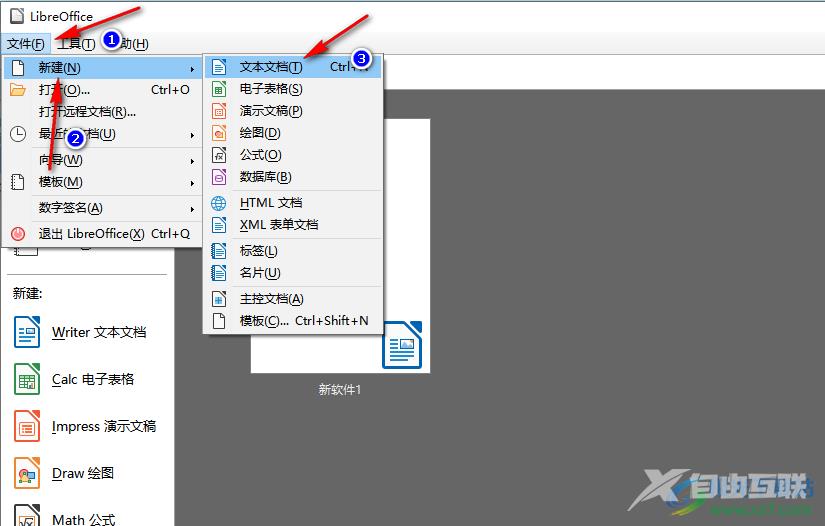Select 标签(L) in the New submenu
The image size is (825, 526).
click(x=293, y=251)
